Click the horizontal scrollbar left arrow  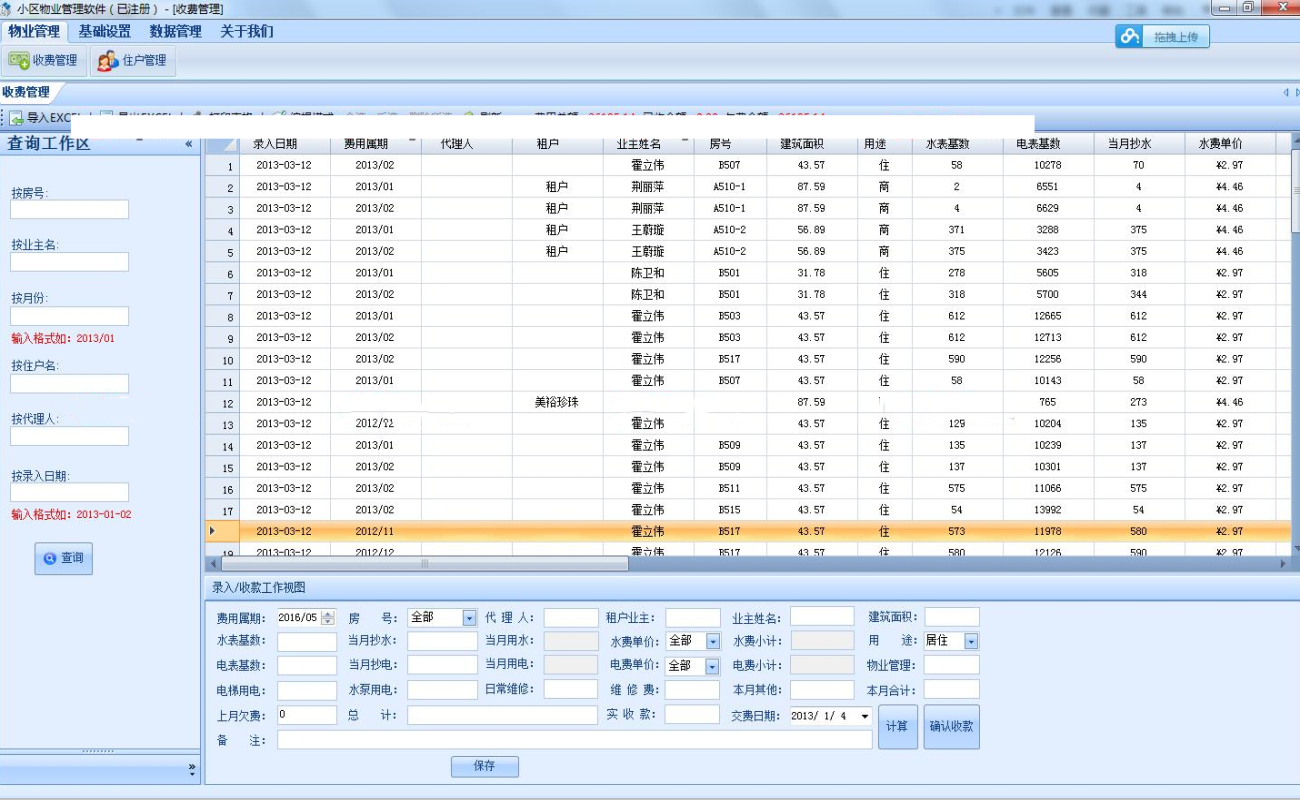pyautogui.click(x=213, y=564)
